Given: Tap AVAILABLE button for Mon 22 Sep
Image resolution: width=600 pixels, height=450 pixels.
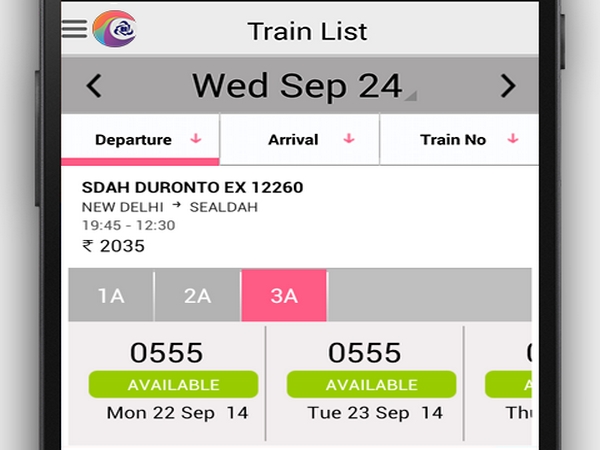Looking at the screenshot, I should [x=173, y=385].
